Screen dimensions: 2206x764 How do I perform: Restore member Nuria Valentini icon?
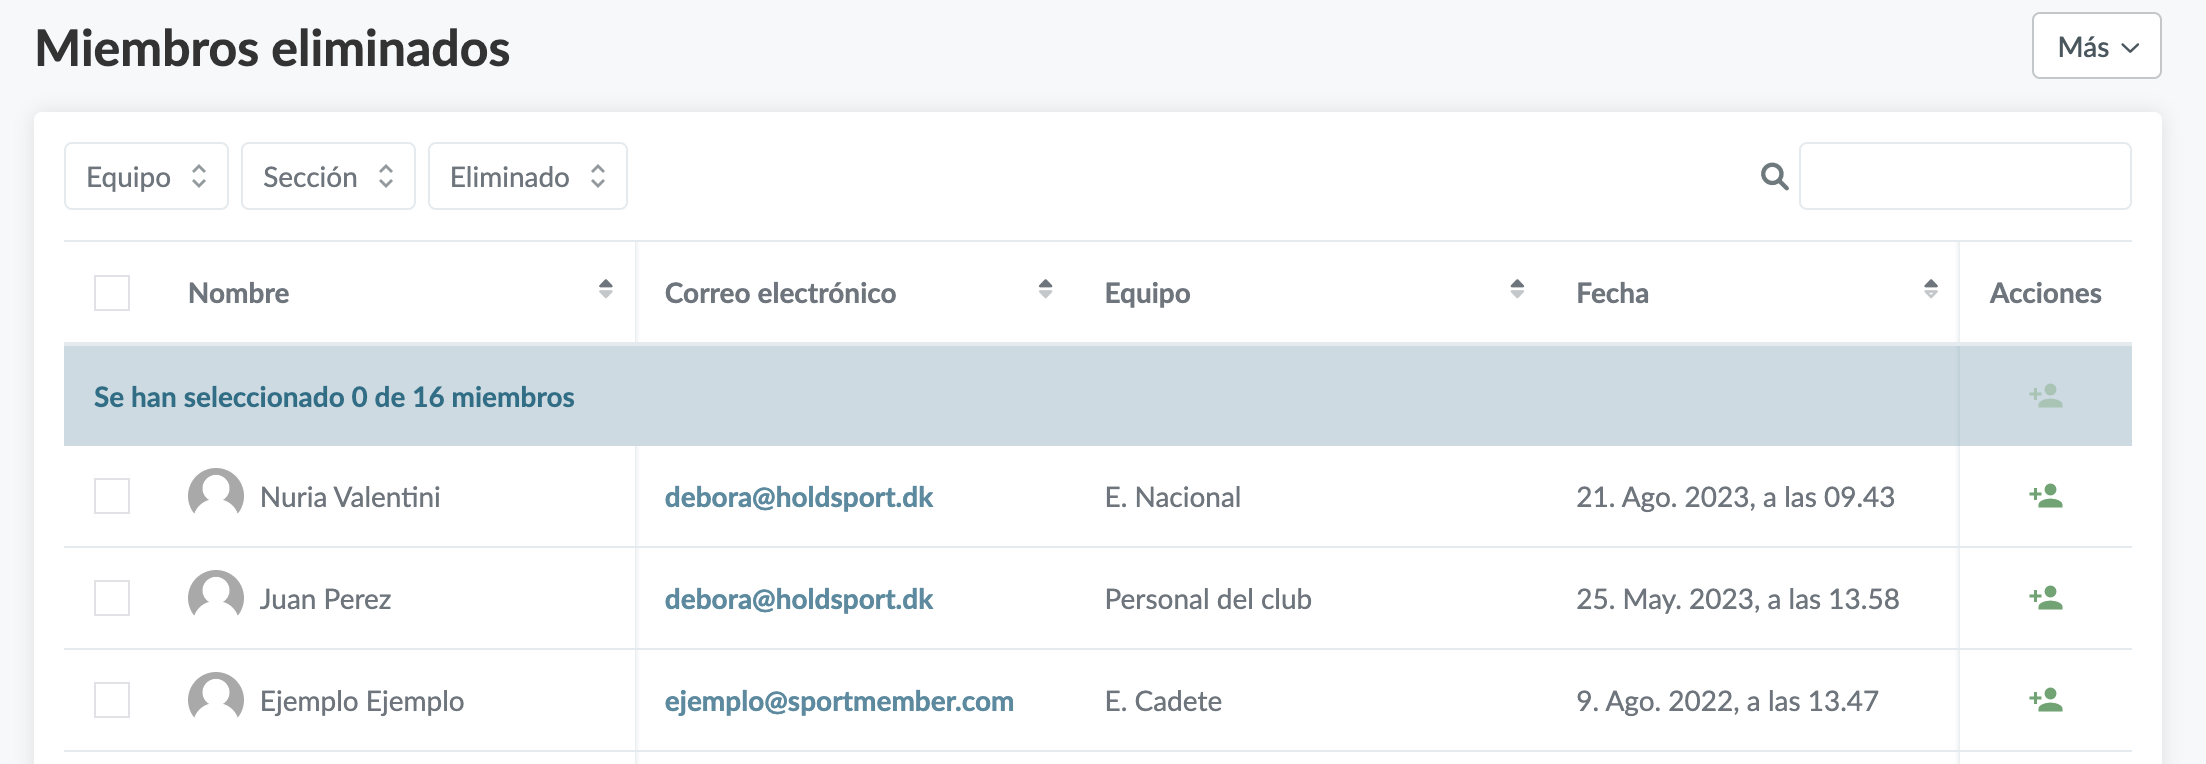(x=2046, y=496)
